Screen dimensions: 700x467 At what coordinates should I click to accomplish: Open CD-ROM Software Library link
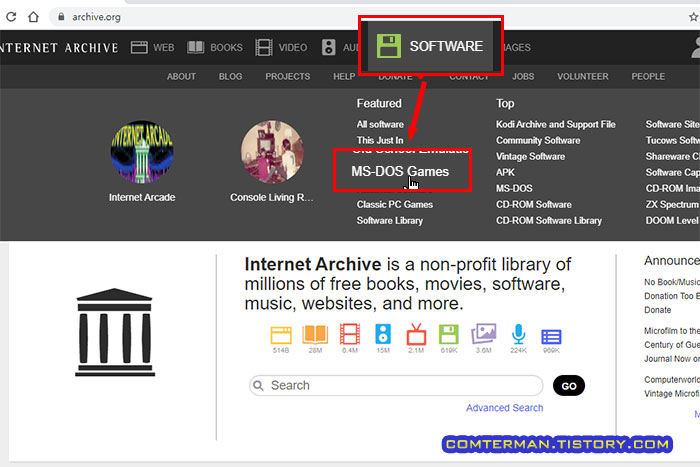[x=549, y=221]
